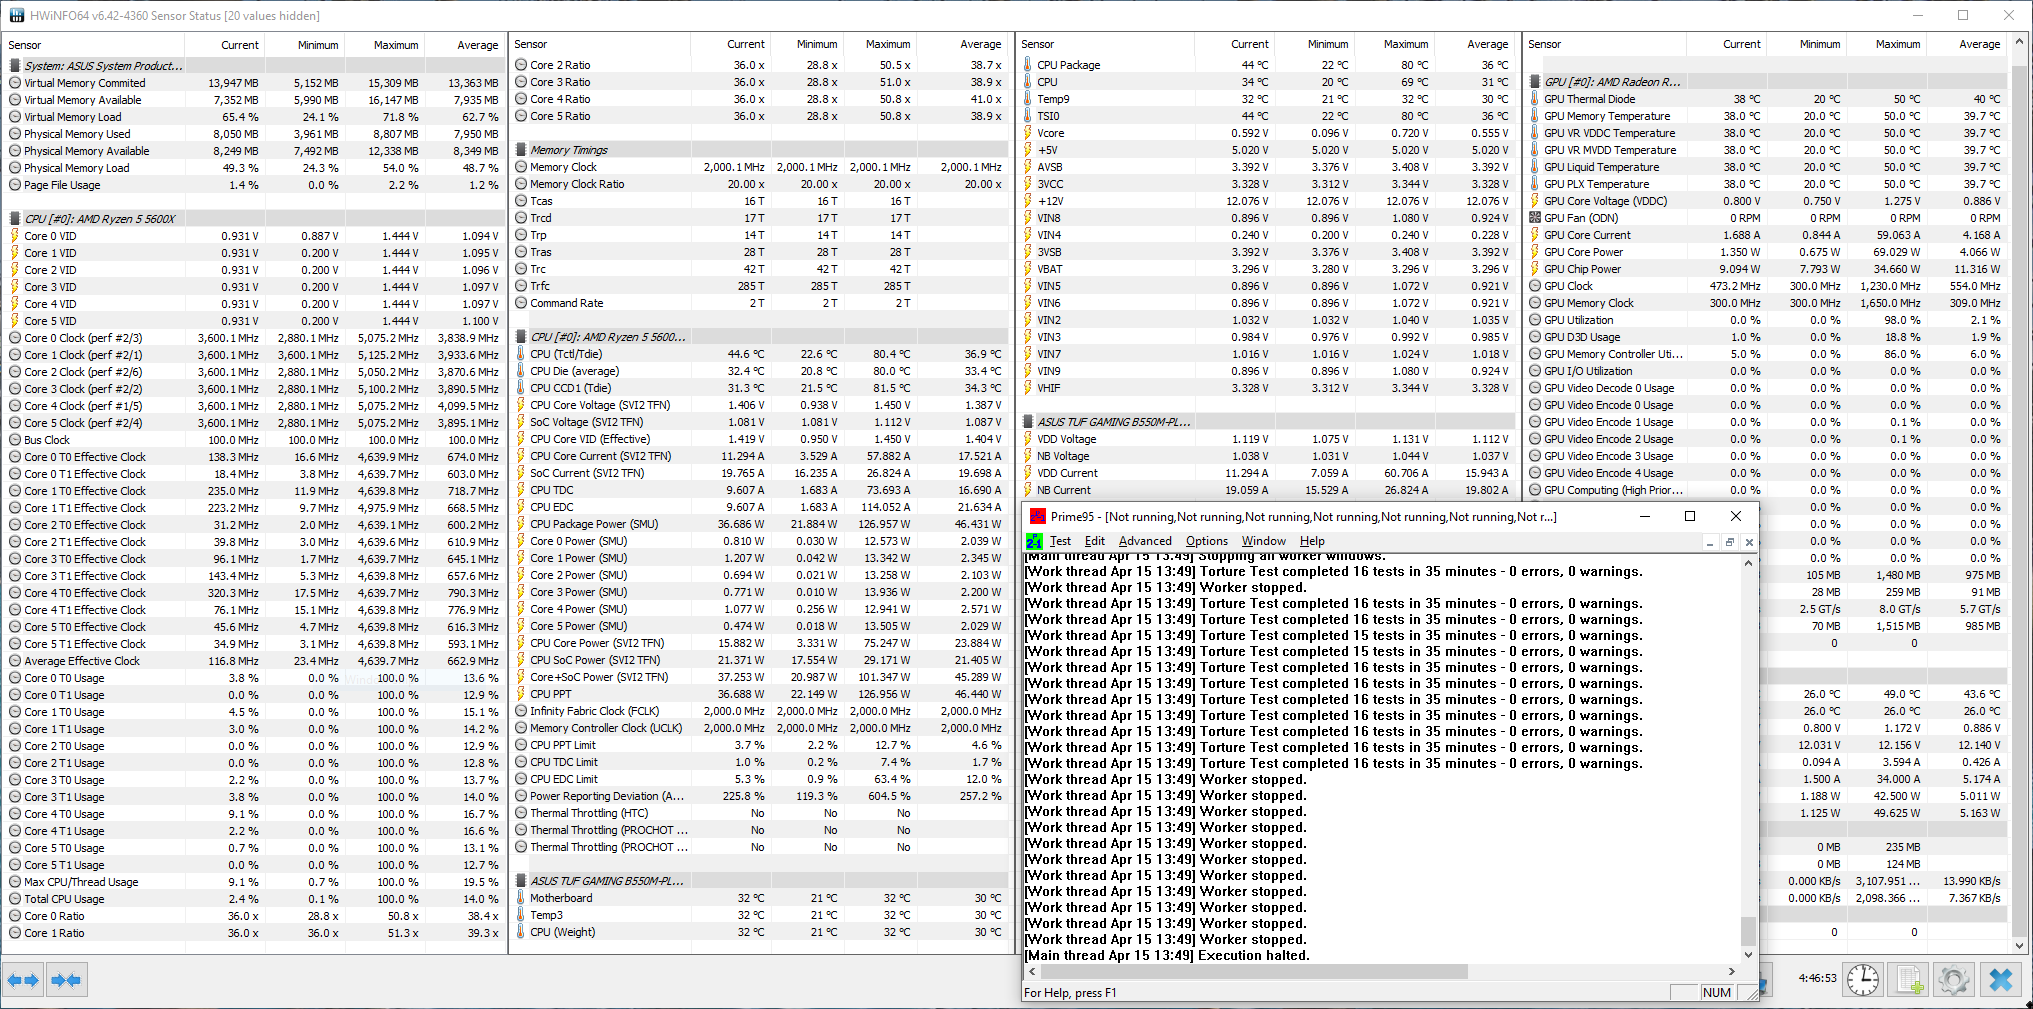Click the Prime95 icon in its title bar

click(x=1038, y=516)
